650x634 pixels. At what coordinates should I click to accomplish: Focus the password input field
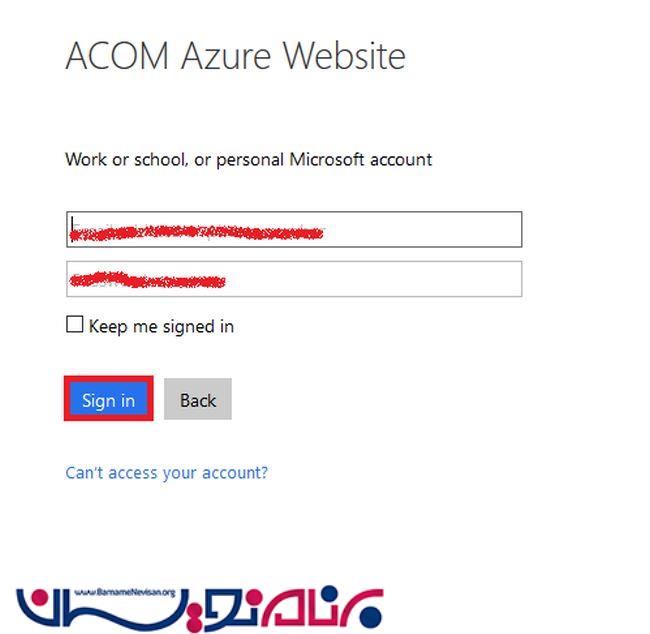coord(294,279)
